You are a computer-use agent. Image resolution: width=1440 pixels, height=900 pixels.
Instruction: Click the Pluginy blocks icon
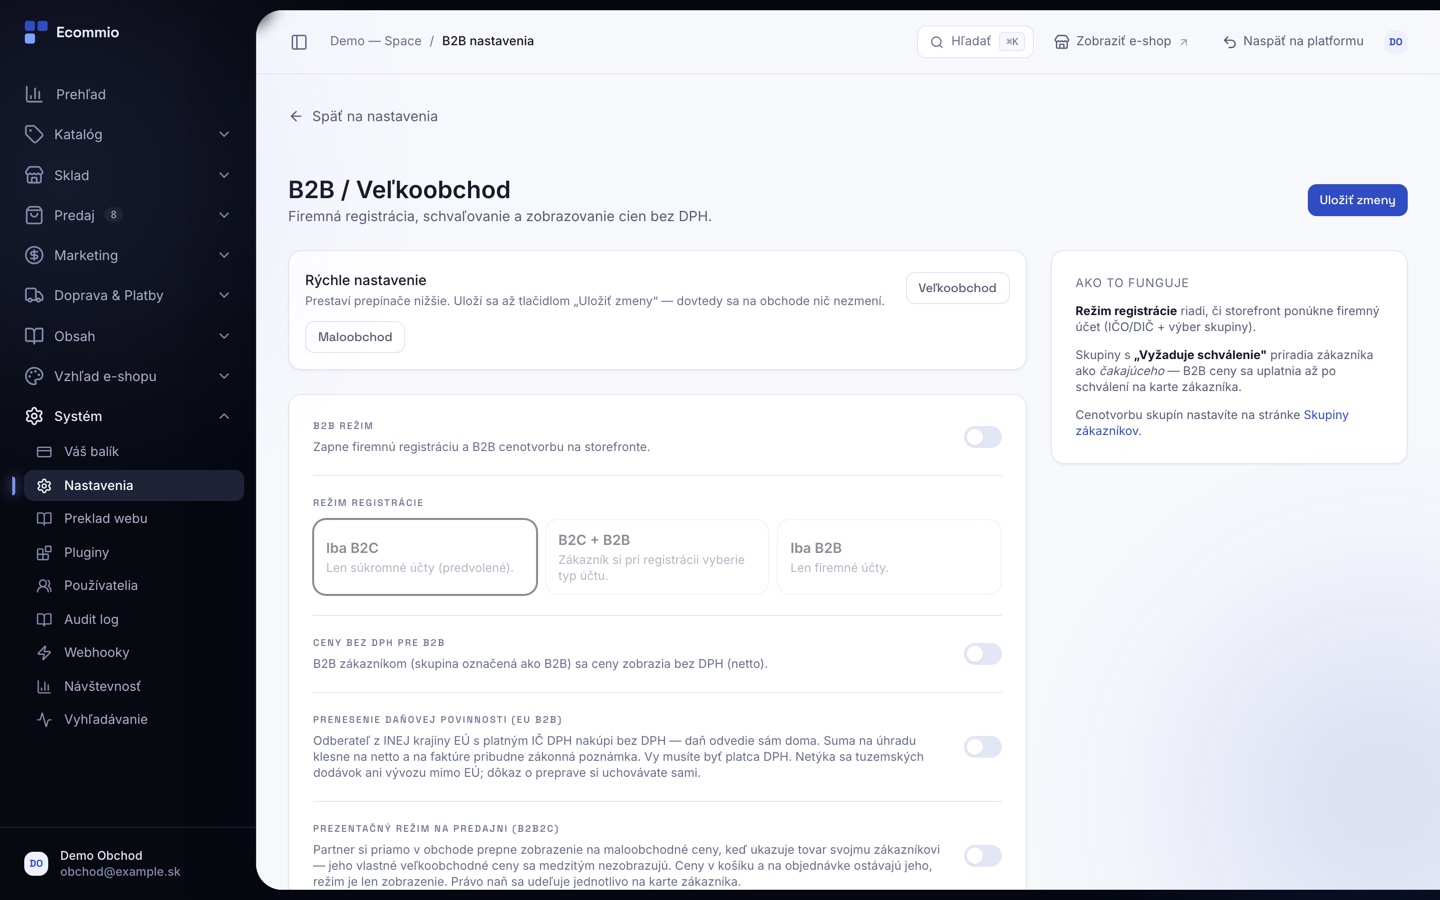pos(44,552)
